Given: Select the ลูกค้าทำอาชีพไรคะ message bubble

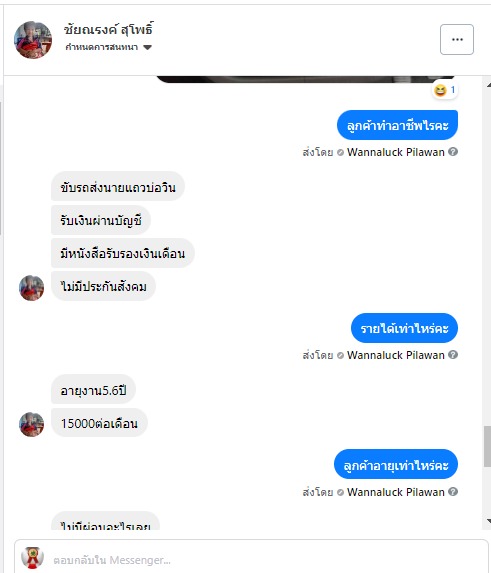Looking at the screenshot, I should click(x=397, y=125).
